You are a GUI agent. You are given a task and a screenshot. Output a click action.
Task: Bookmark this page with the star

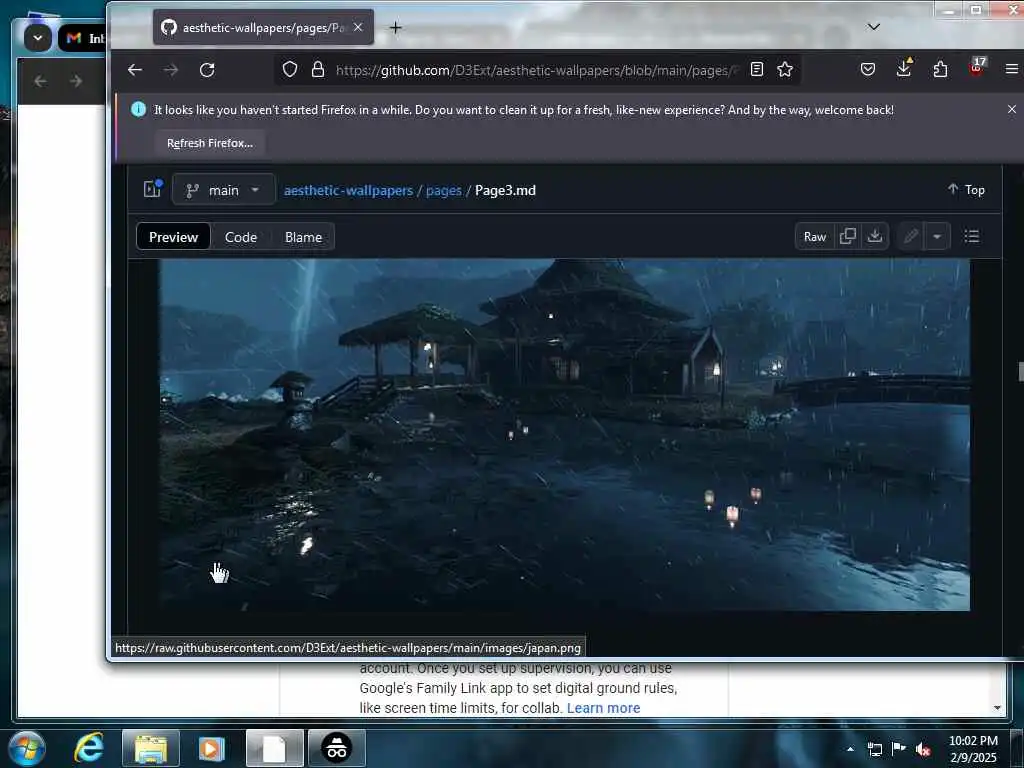pos(785,69)
